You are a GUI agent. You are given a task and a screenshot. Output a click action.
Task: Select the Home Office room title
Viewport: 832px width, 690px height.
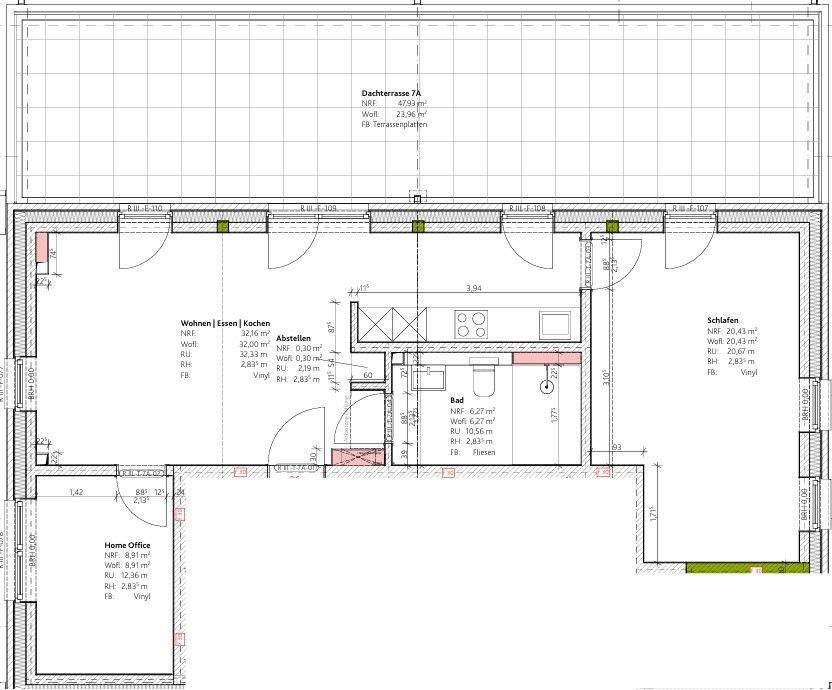pyautogui.click(x=127, y=545)
